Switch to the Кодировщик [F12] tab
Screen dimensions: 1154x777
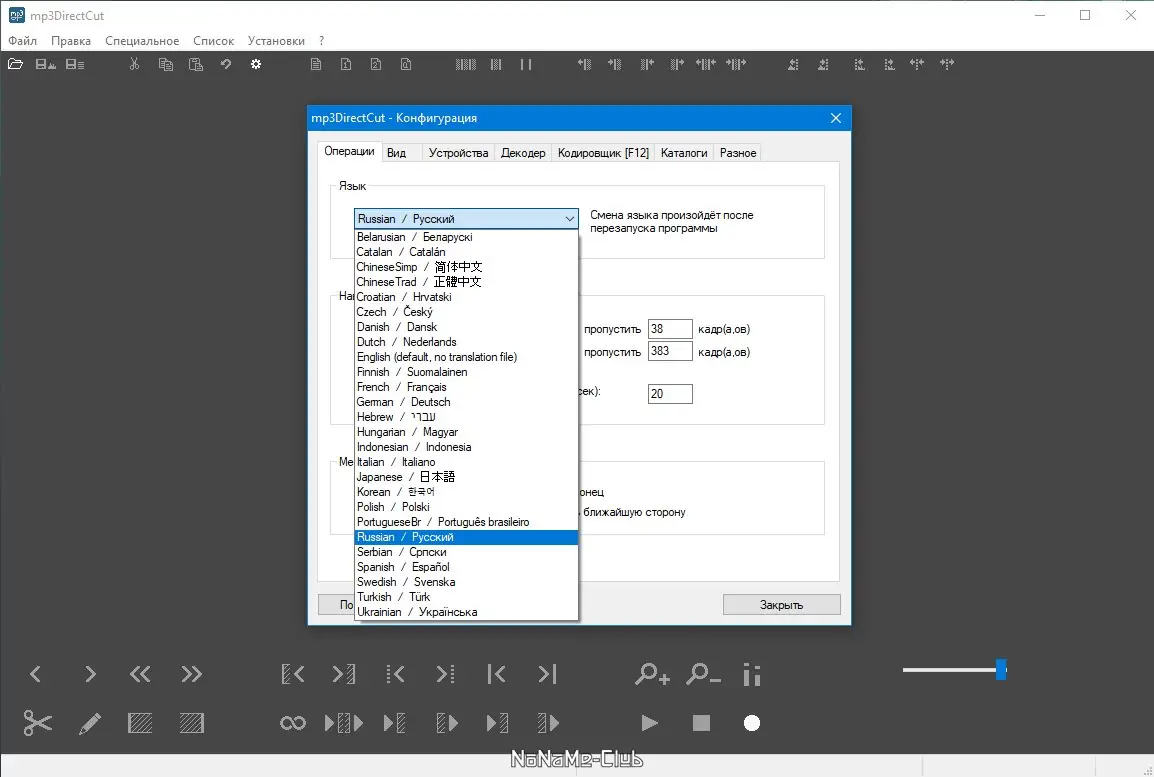[603, 153]
